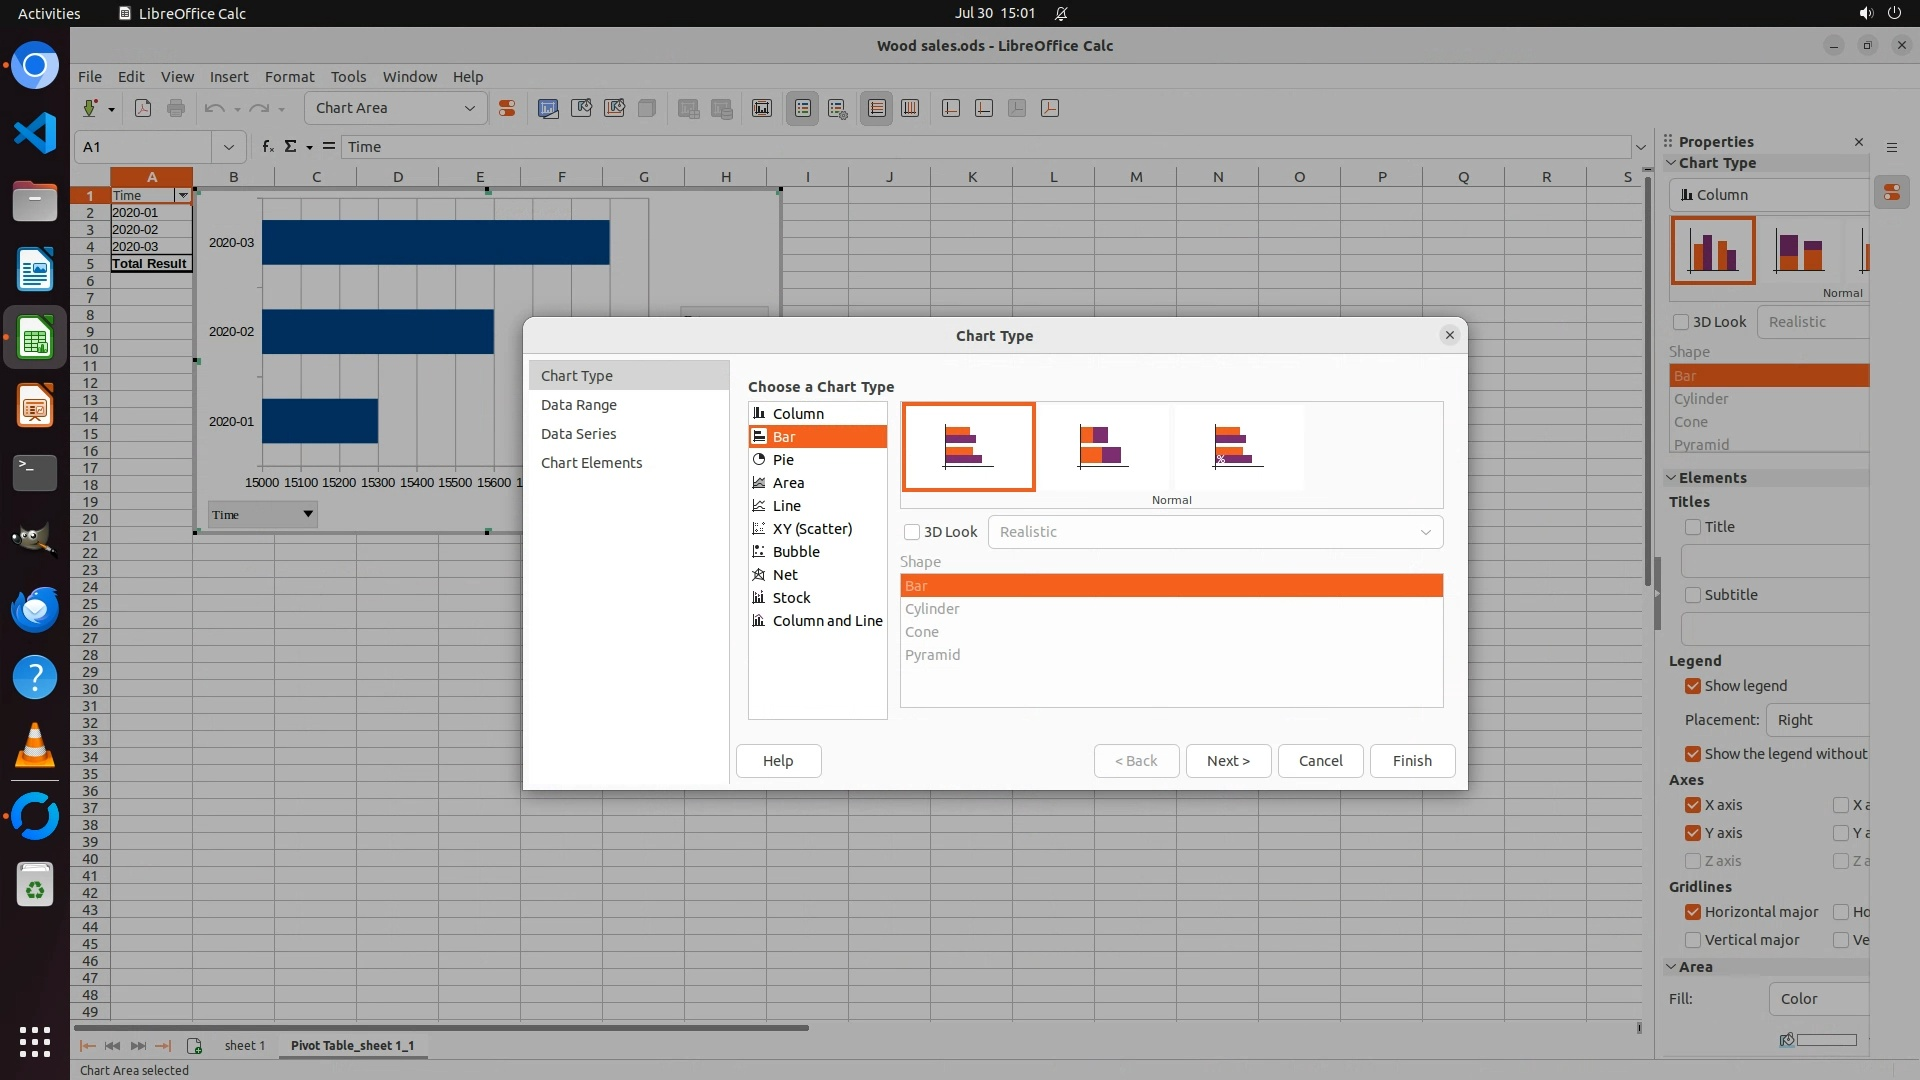Pick the Stock chart type
1920x1080 pixels.
point(791,598)
